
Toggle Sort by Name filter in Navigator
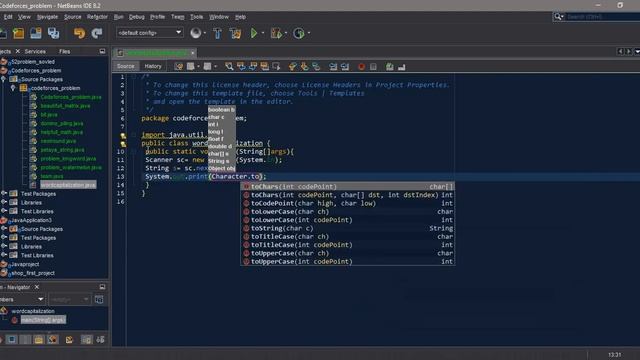point(87,339)
